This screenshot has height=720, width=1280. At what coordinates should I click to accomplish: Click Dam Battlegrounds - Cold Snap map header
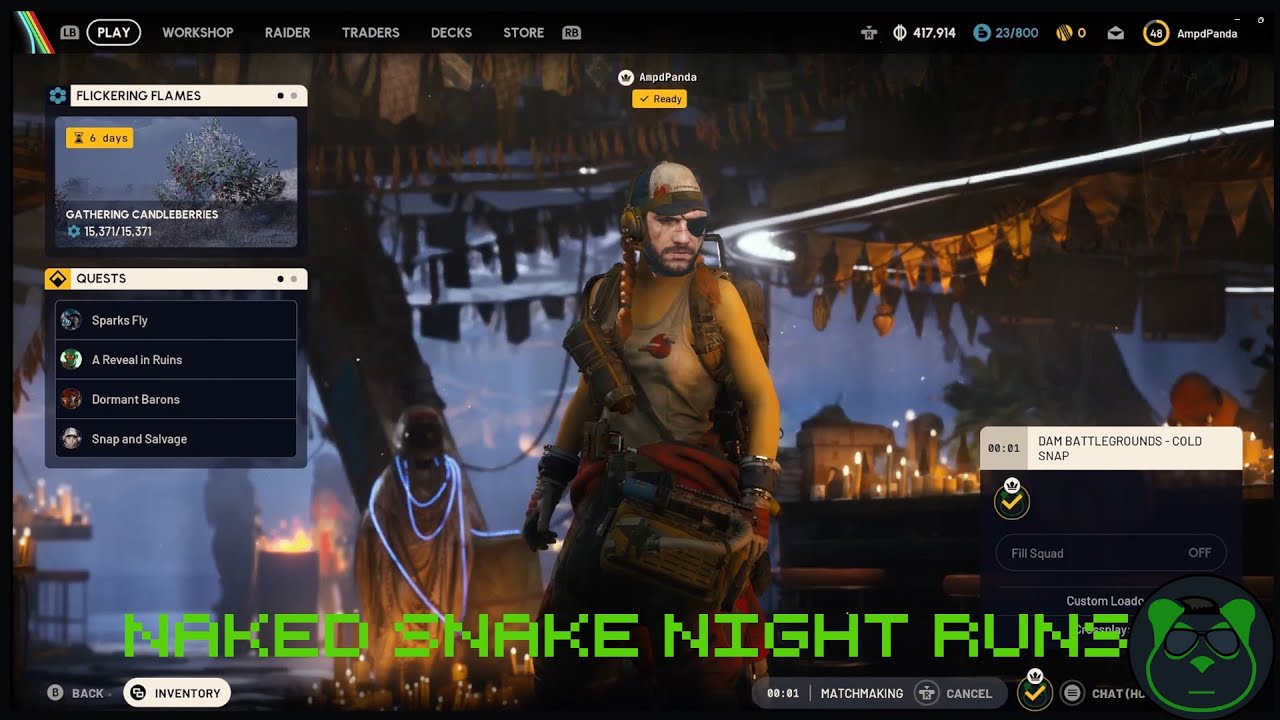tap(1111, 448)
